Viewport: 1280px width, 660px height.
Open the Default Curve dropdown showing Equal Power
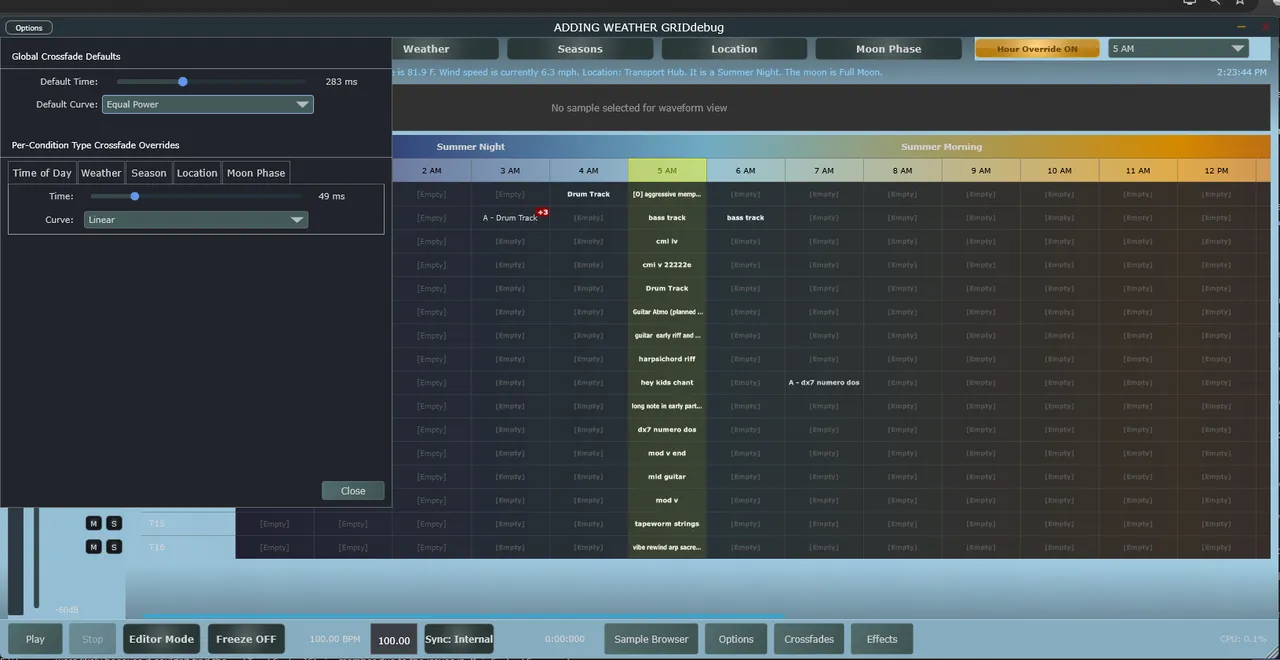[x=207, y=104]
